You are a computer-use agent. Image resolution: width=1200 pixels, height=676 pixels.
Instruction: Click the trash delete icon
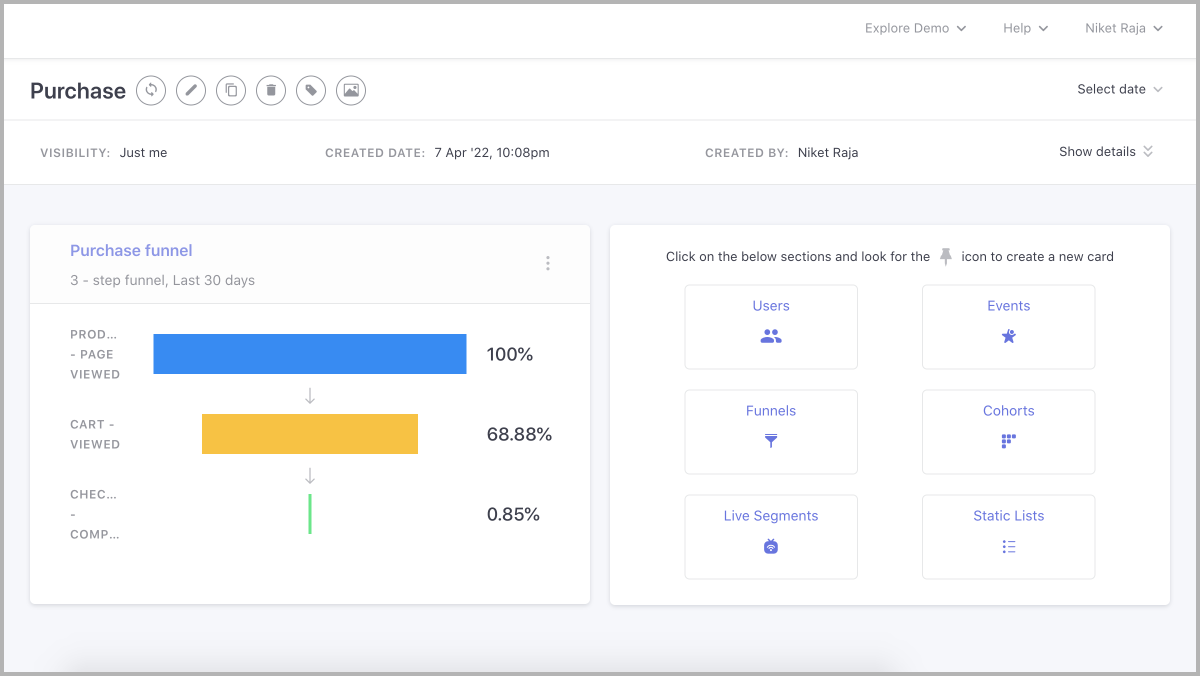click(x=271, y=91)
